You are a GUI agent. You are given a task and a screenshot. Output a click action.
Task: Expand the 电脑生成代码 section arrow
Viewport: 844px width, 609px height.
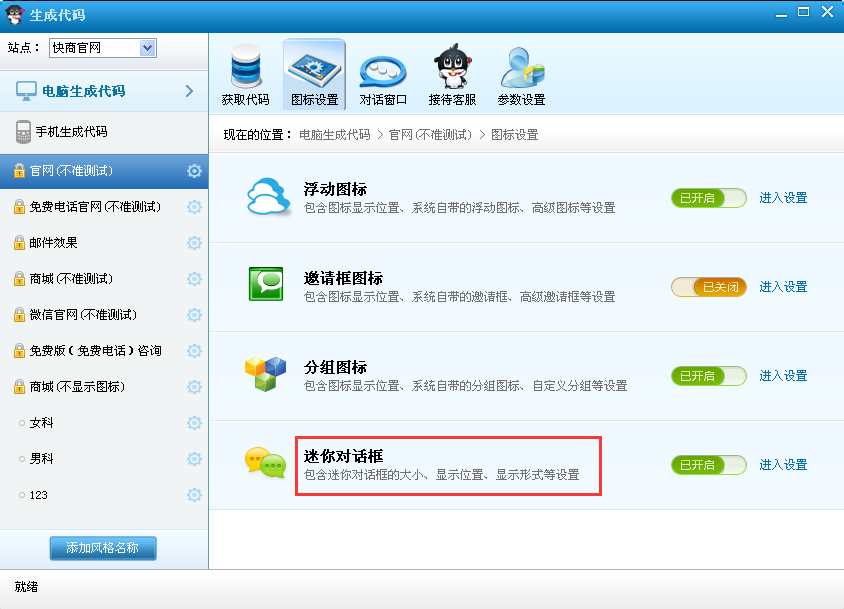point(189,91)
